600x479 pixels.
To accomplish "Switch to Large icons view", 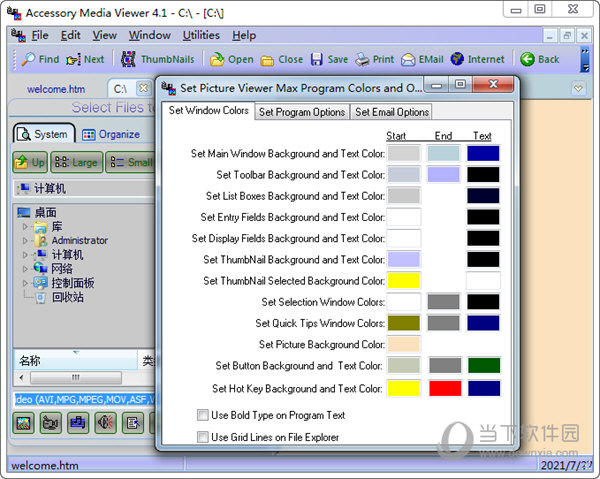I will (77, 162).
